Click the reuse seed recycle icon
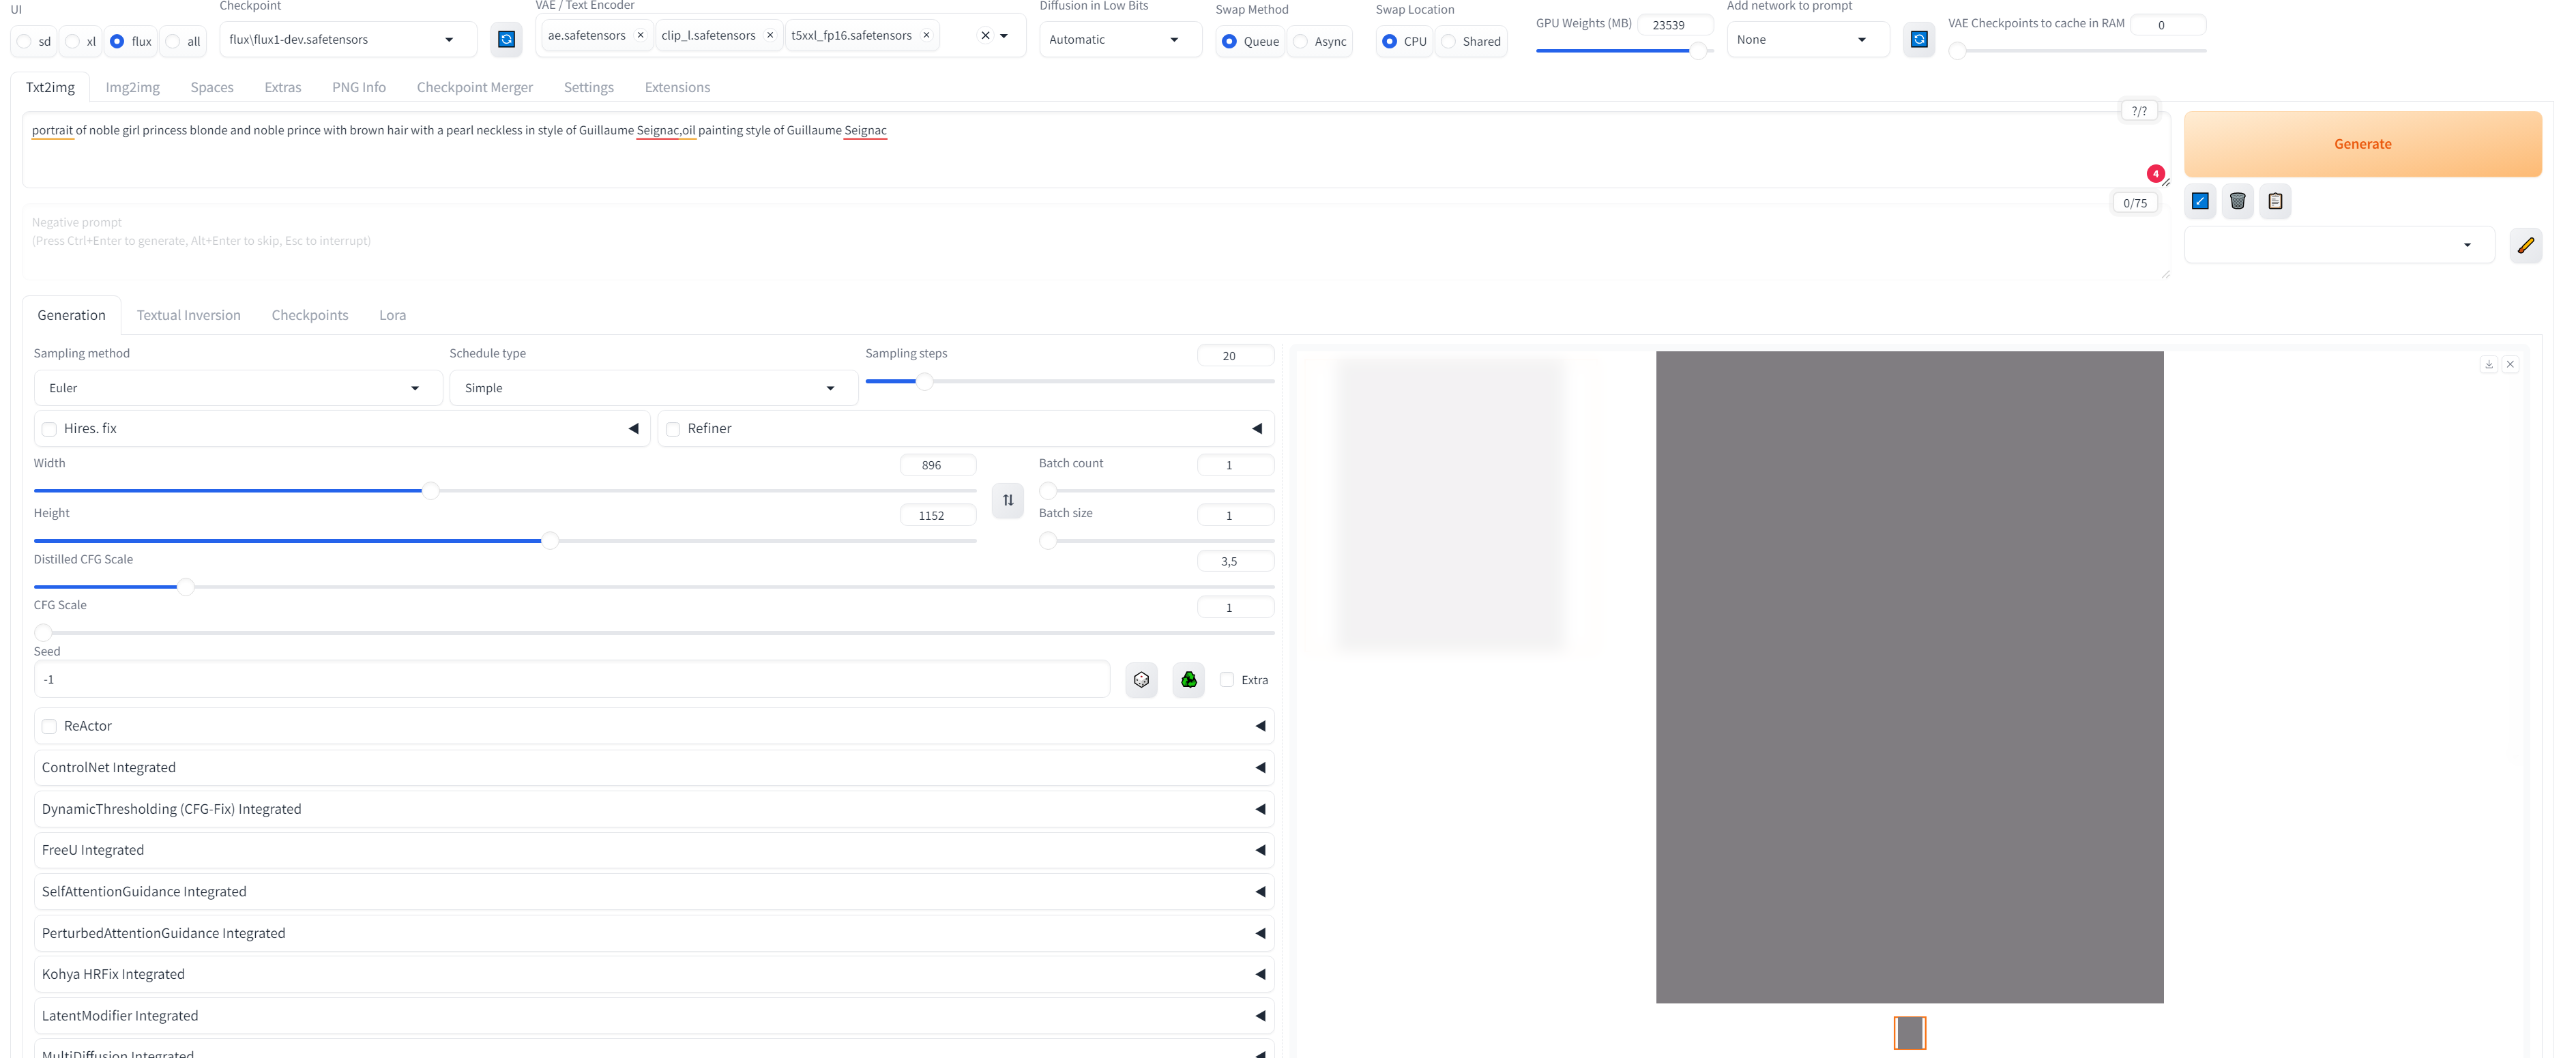Screen dimensions: 2576x1058 point(1188,680)
